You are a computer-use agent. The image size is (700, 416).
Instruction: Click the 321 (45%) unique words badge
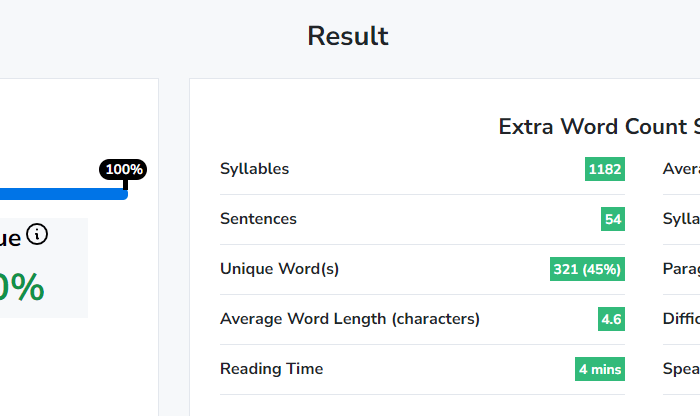pos(587,269)
